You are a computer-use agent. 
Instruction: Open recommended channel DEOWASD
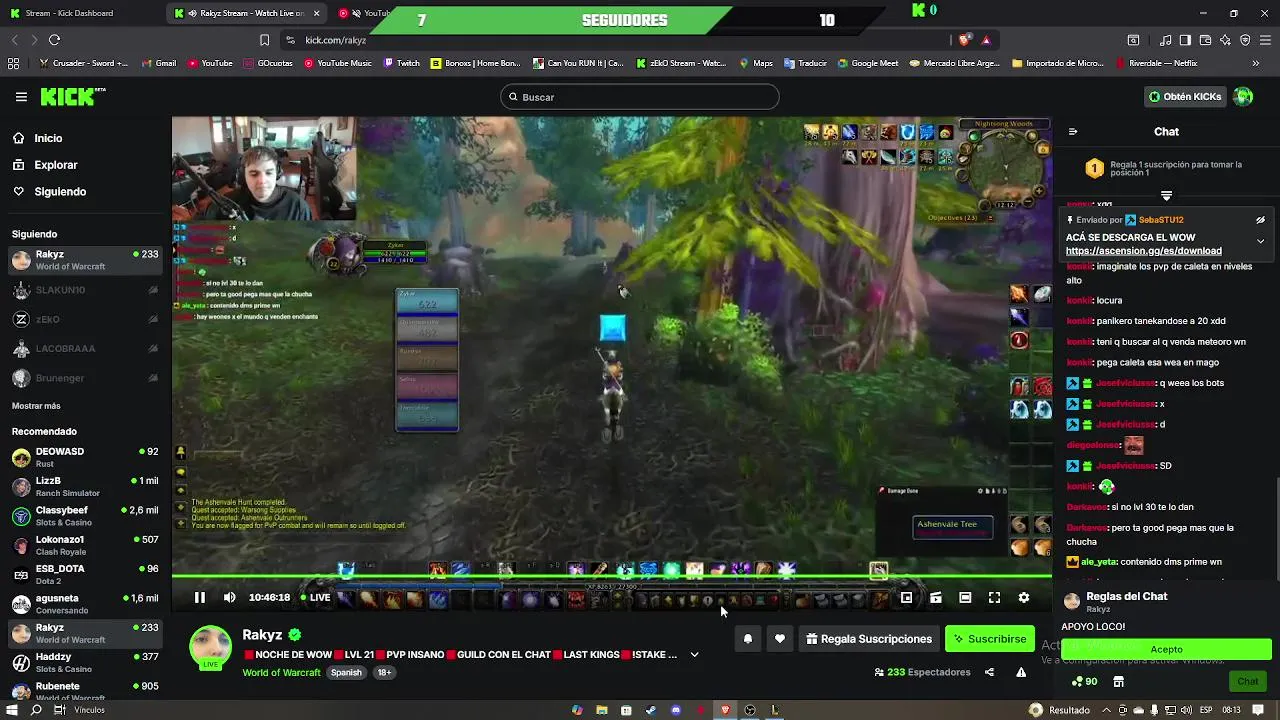(85, 457)
